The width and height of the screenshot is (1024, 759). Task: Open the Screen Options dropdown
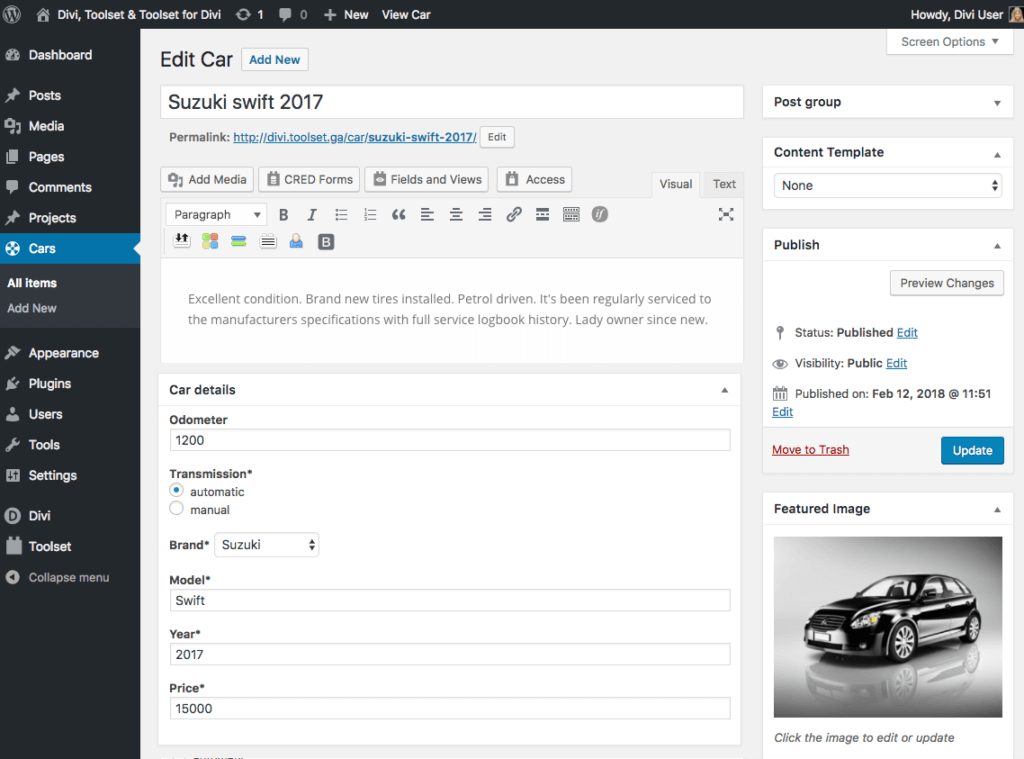click(950, 42)
